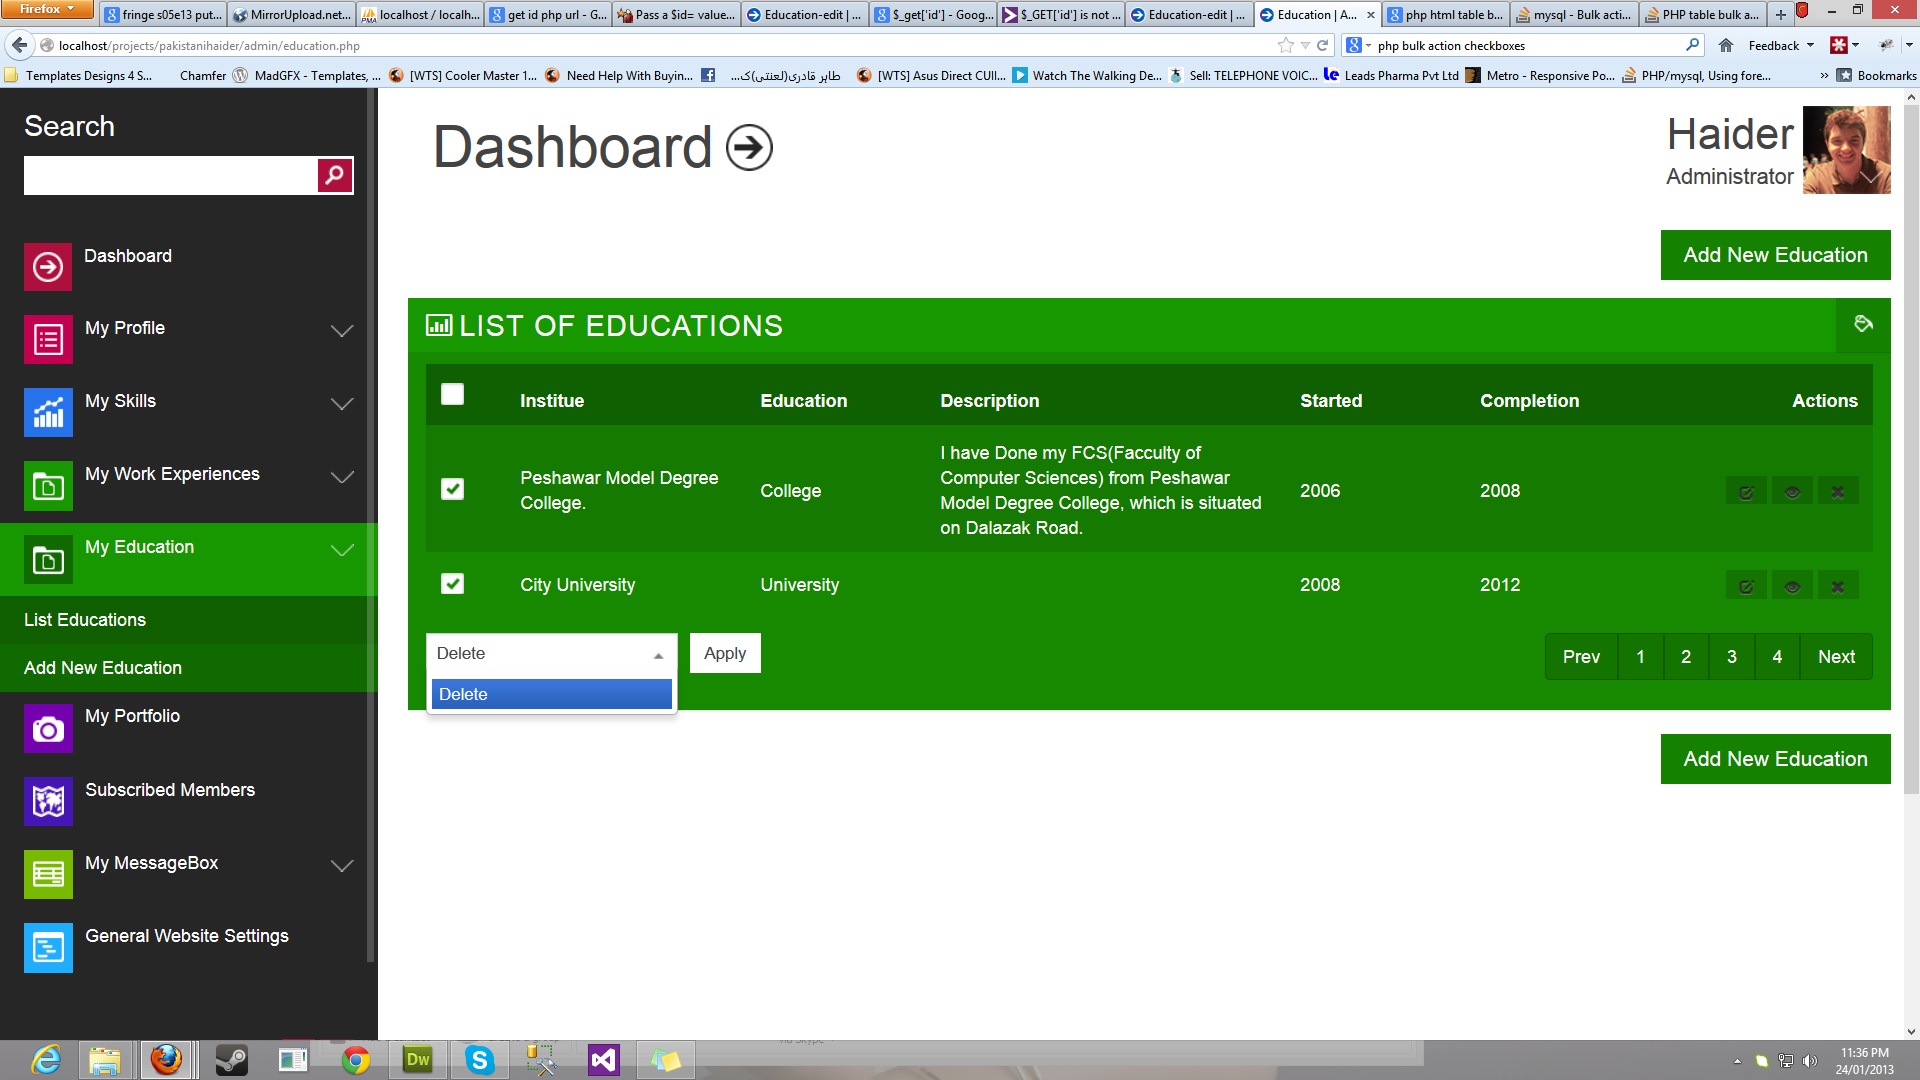This screenshot has height=1080, width=1920.
Task: Click the Subscribed Members map icon
Action: 48,802
